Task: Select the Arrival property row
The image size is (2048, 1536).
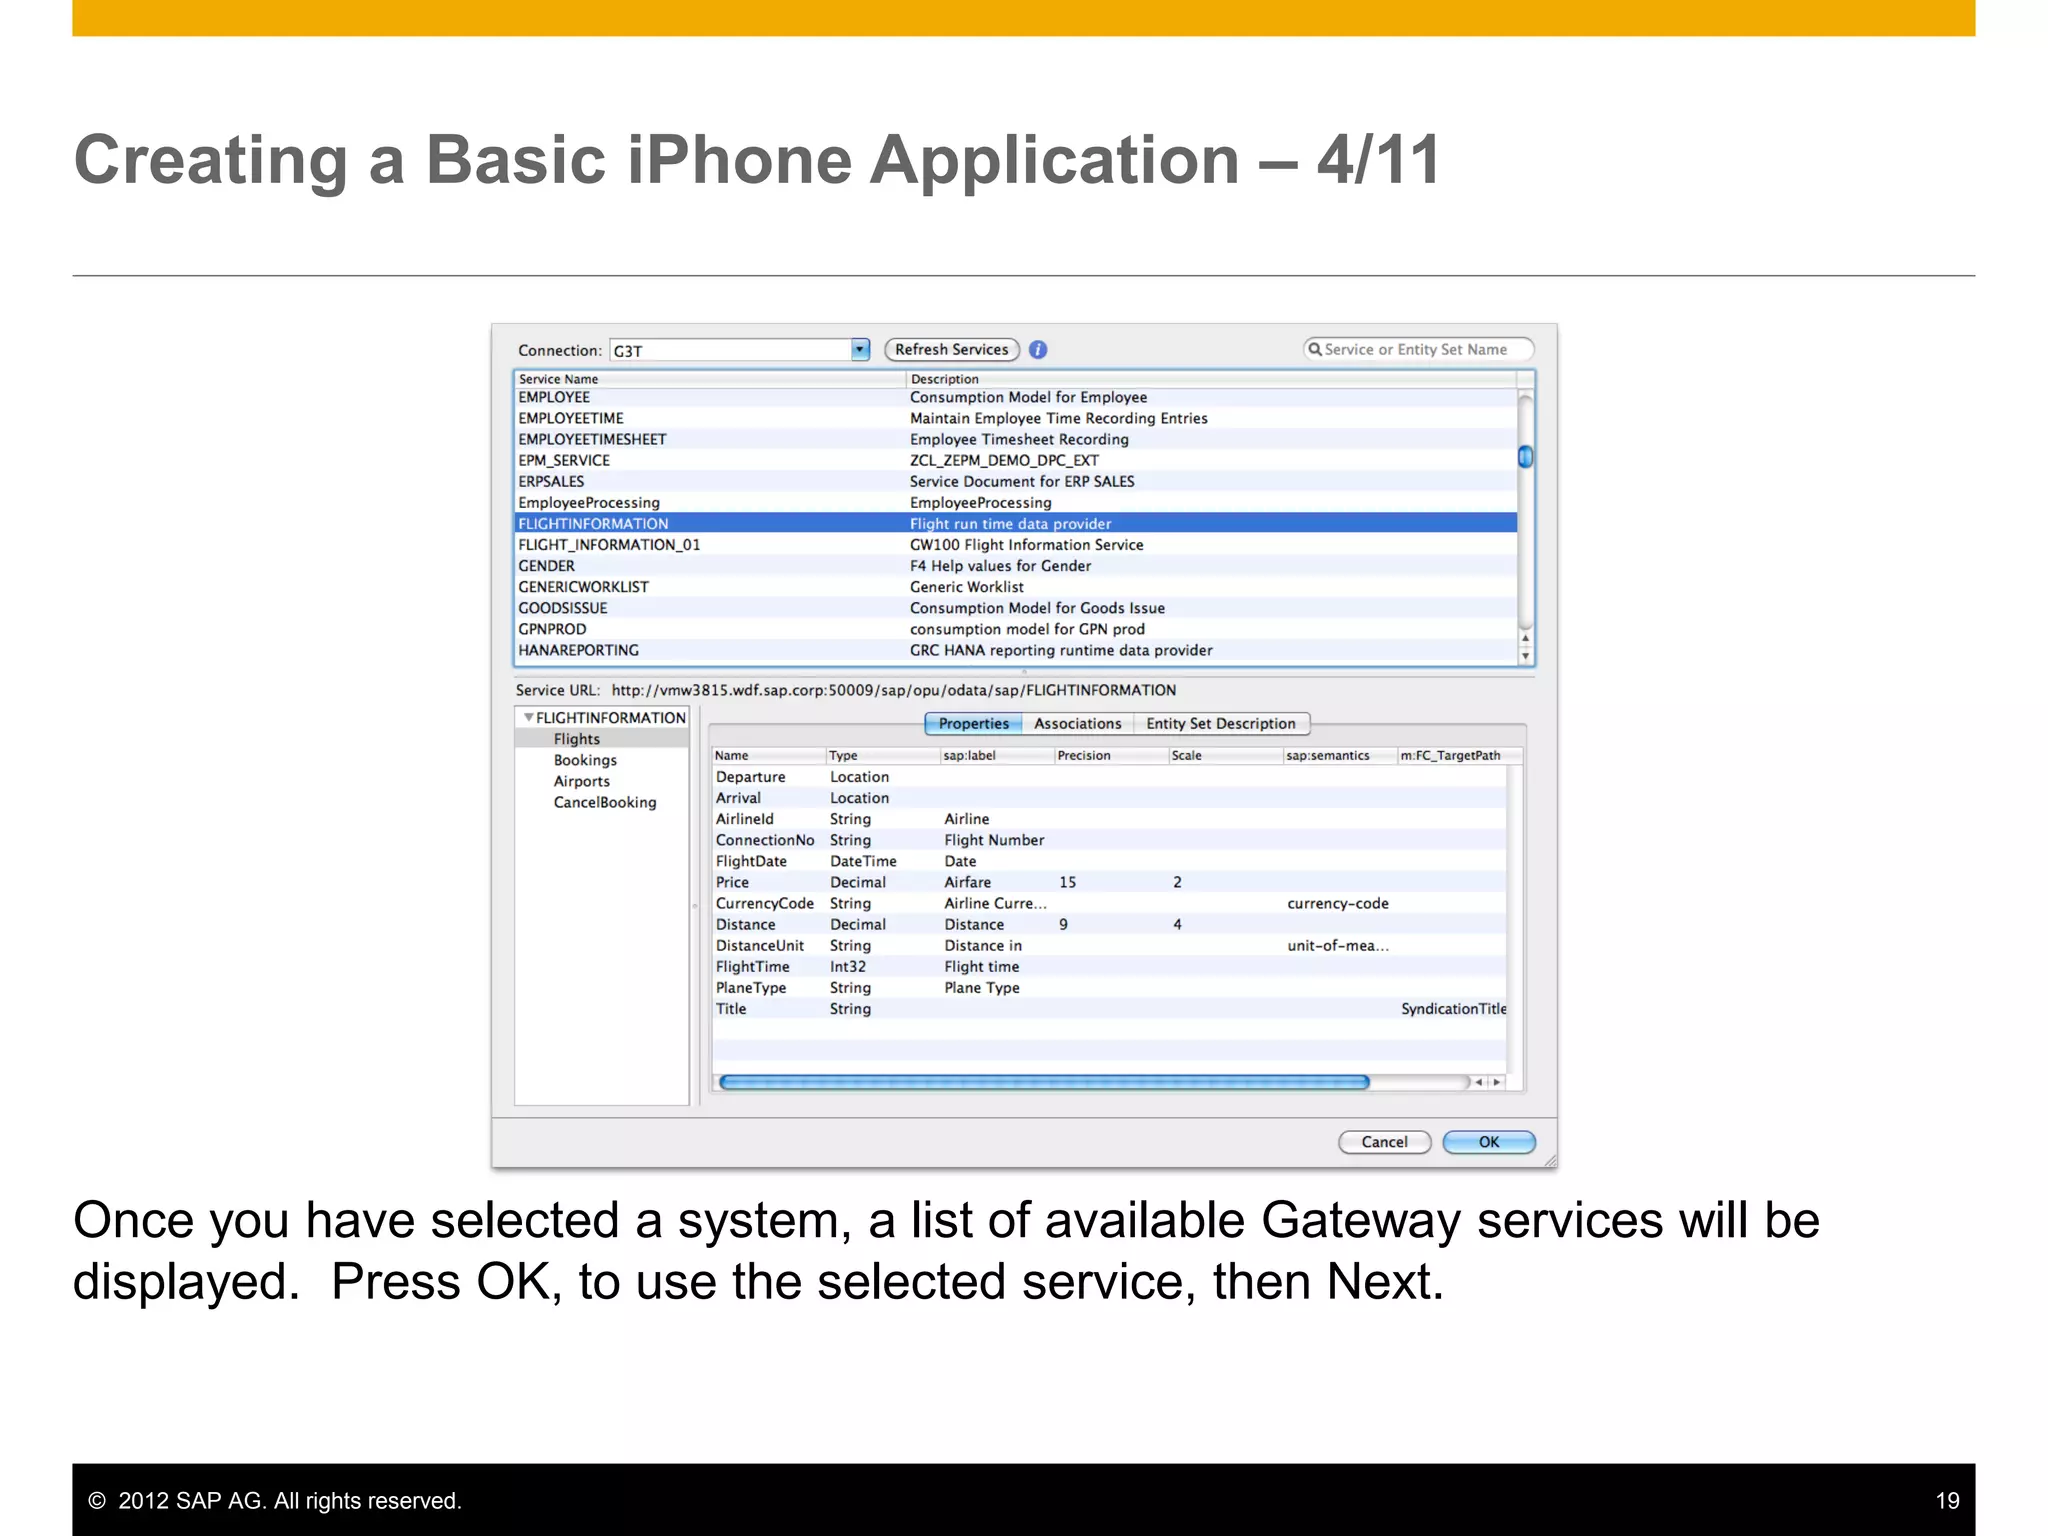Action: coord(1109,798)
